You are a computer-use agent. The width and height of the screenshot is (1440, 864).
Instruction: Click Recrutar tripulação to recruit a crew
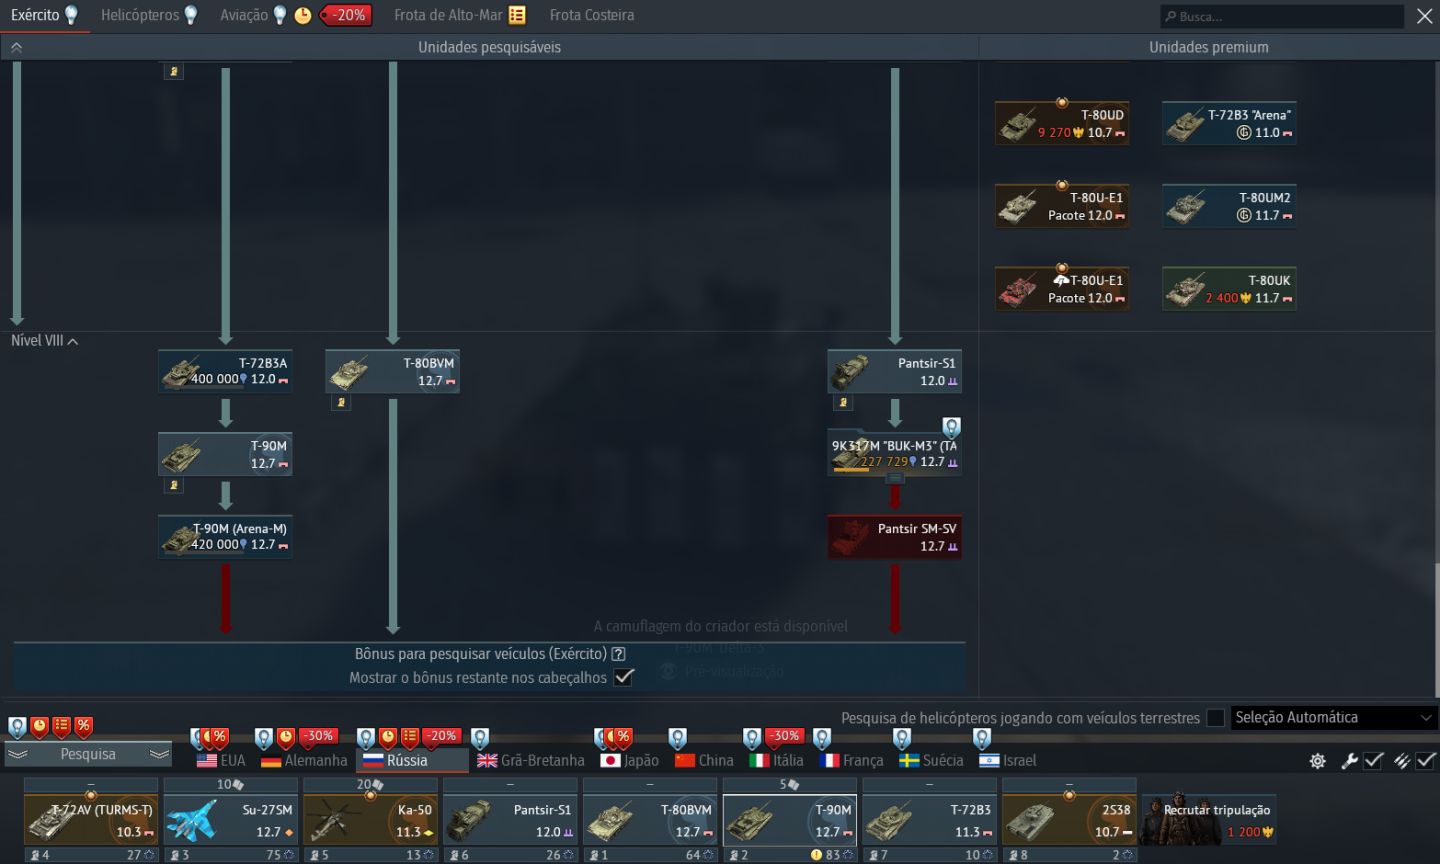click(1210, 820)
